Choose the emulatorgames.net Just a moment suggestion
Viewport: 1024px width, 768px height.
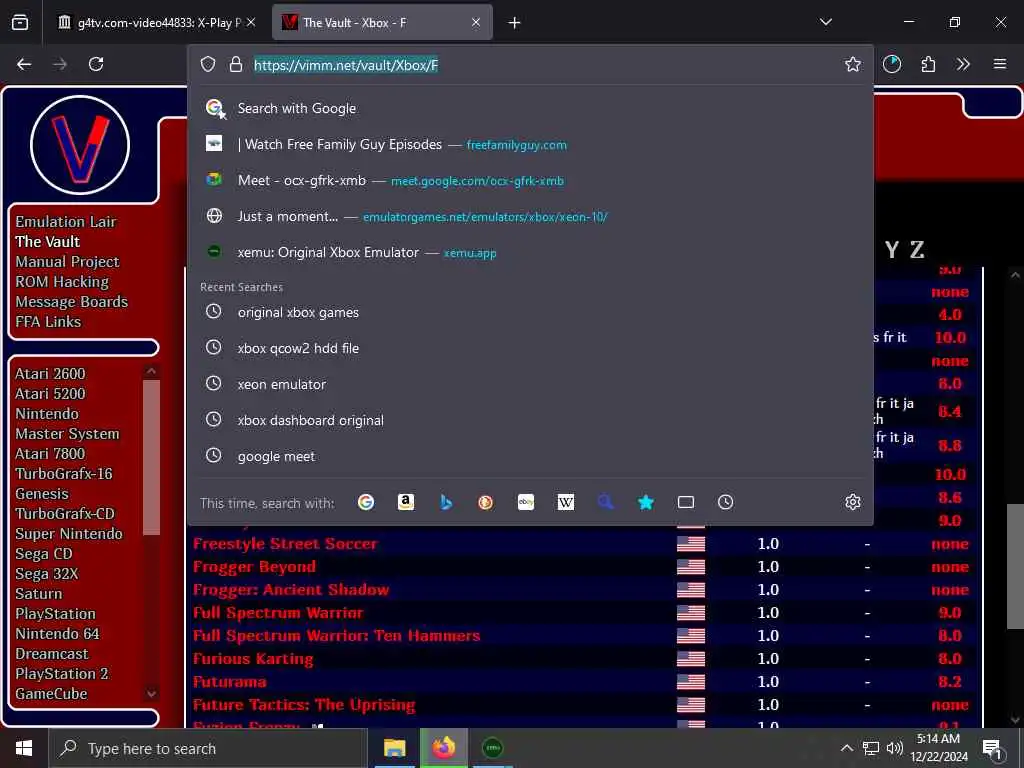tap(530, 216)
